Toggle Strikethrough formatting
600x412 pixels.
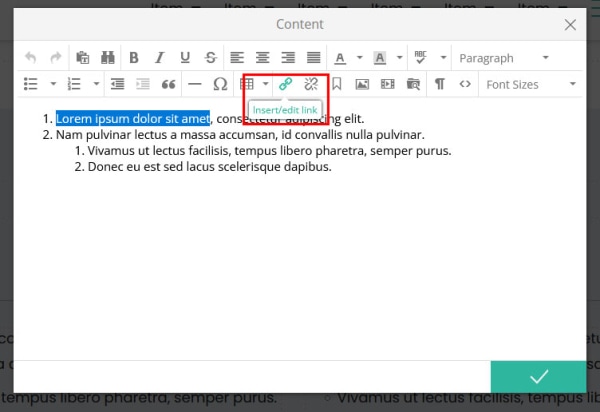point(210,58)
